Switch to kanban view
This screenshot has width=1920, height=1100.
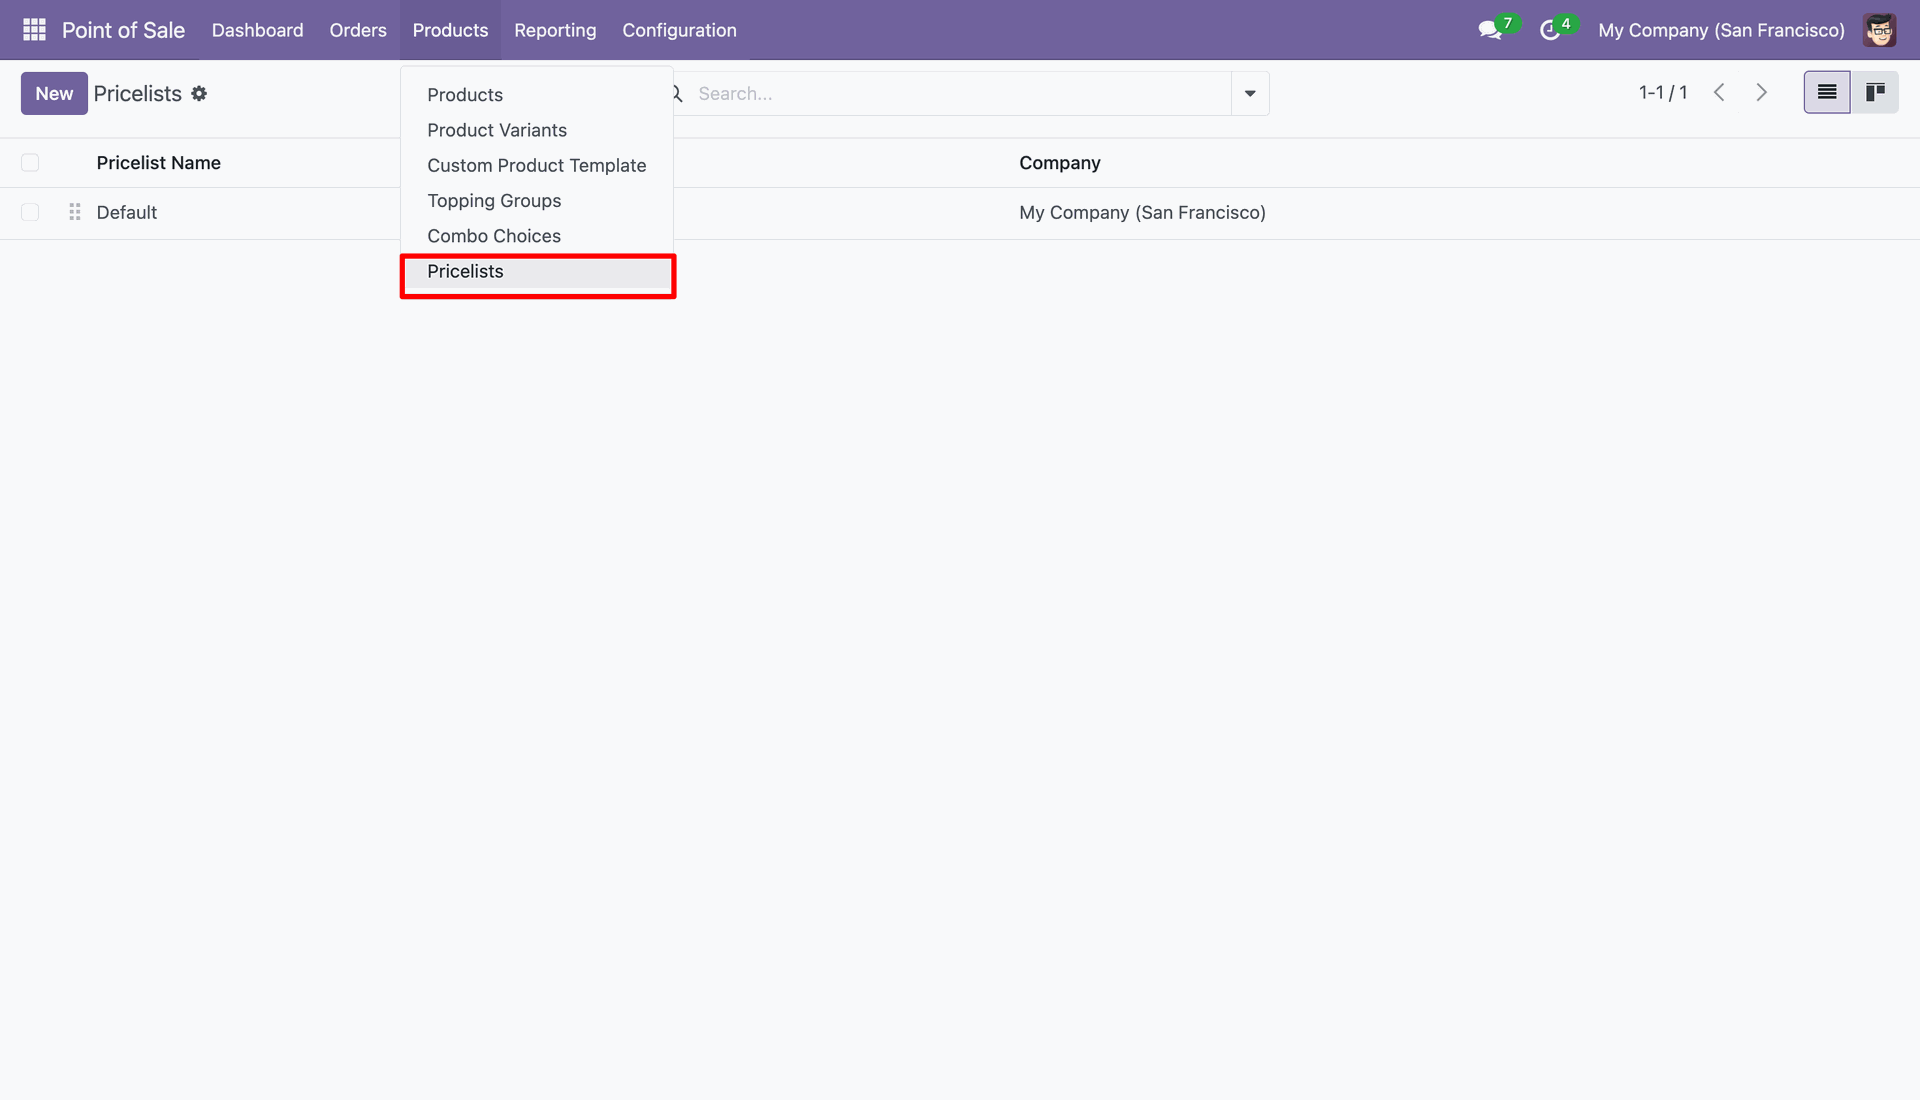tap(1875, 93)
